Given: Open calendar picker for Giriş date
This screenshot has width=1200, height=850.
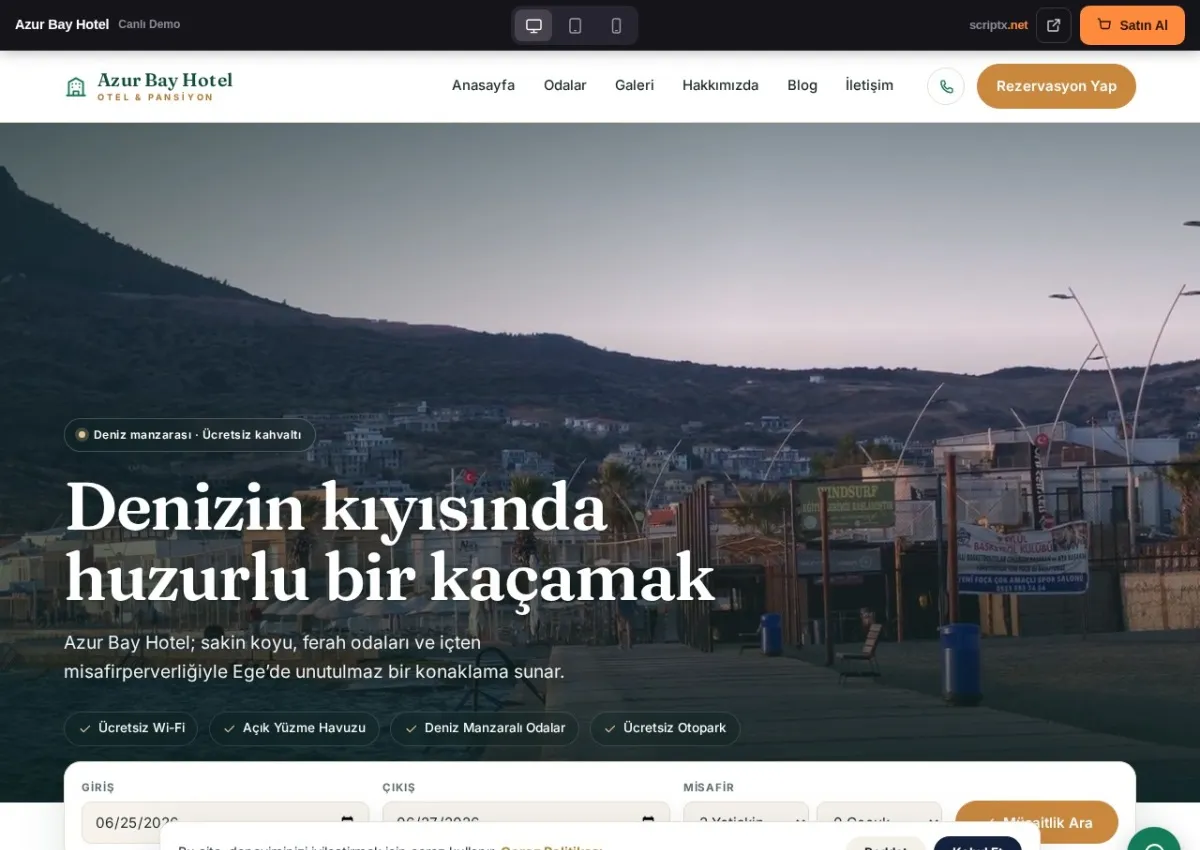Looking at the screenshot, I should 347,822.
